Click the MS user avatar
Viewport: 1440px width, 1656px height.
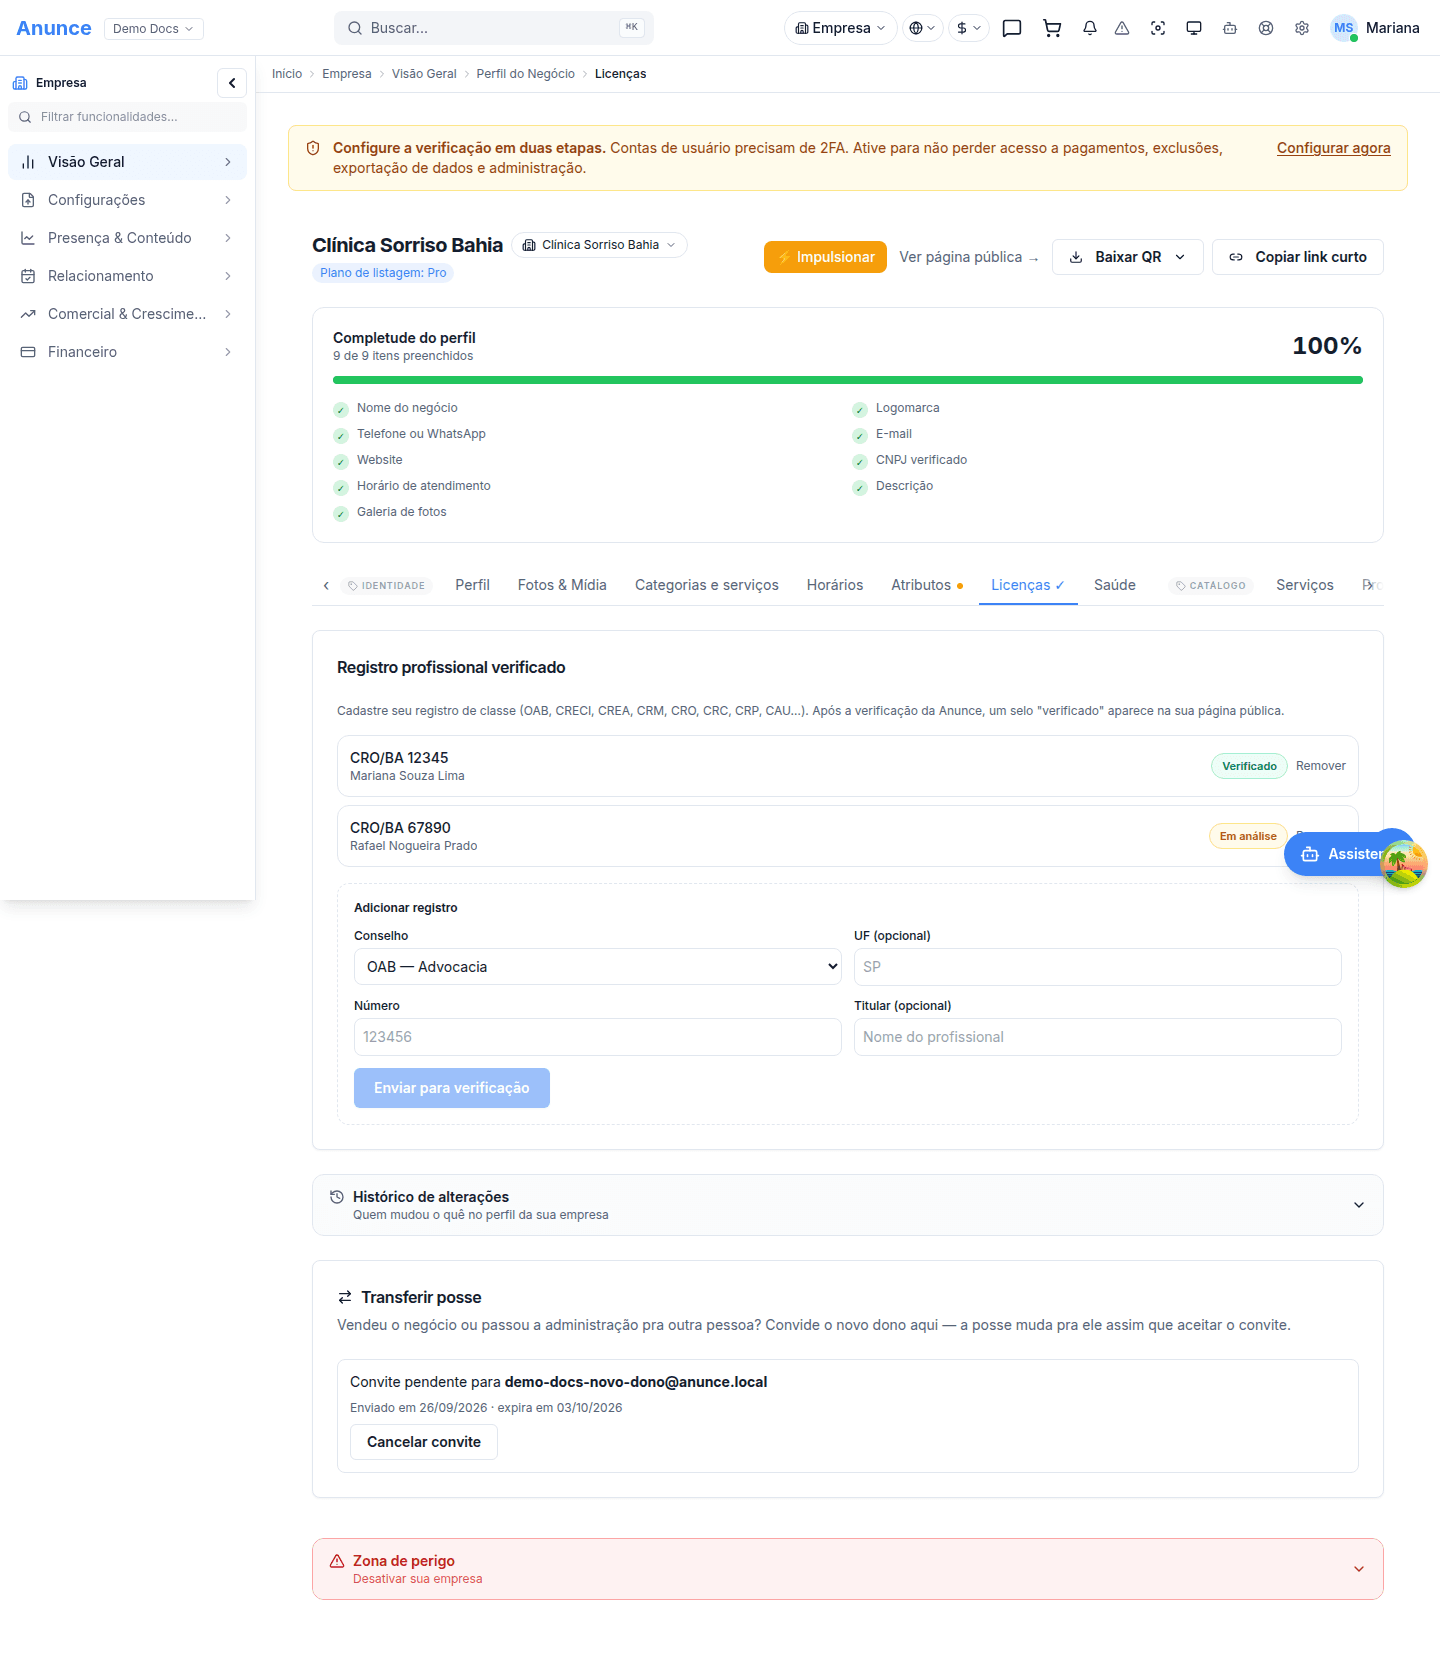click(1344, 28)
